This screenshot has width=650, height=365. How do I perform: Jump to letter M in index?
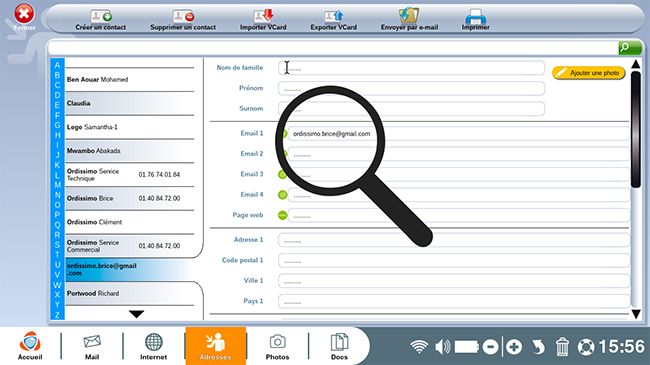(57, 185)
